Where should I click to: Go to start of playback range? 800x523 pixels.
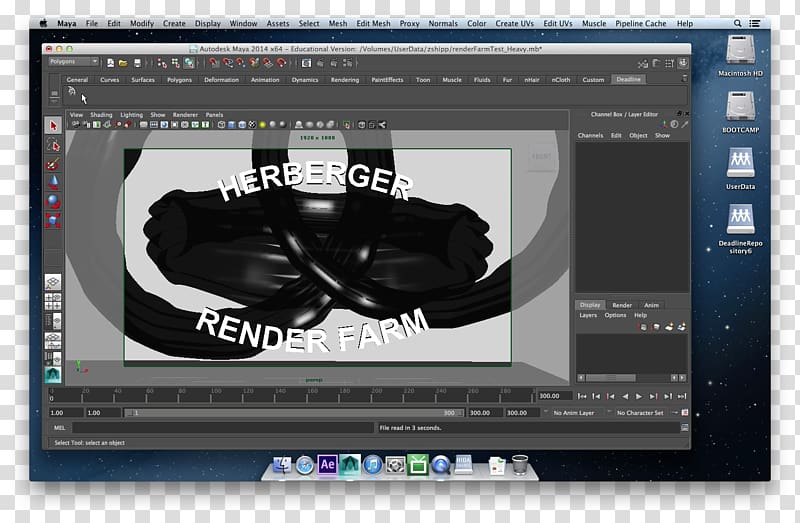pyautogui.click(x=582, y=396)
